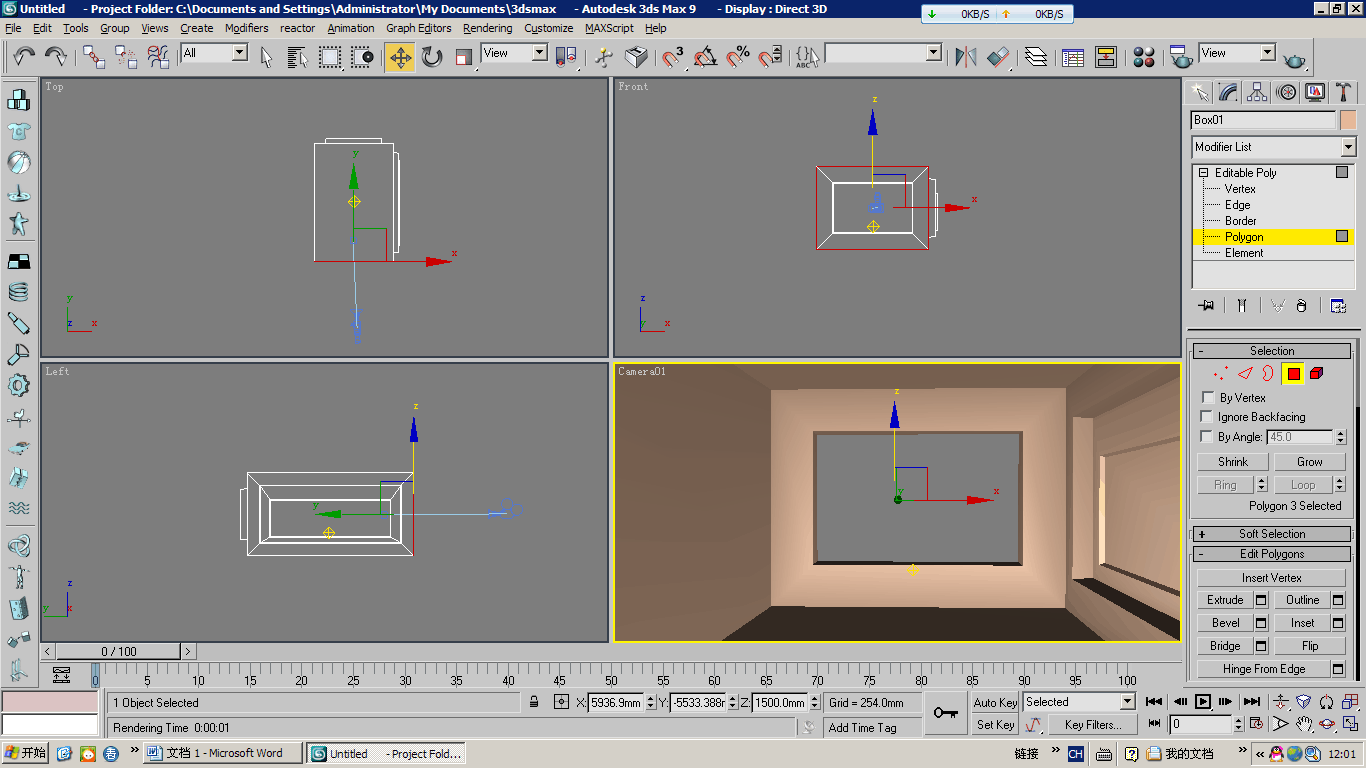Viewport: 1366px width, 768px height.
Task: Click the Grow selection button
Action: coord(1310,462)
